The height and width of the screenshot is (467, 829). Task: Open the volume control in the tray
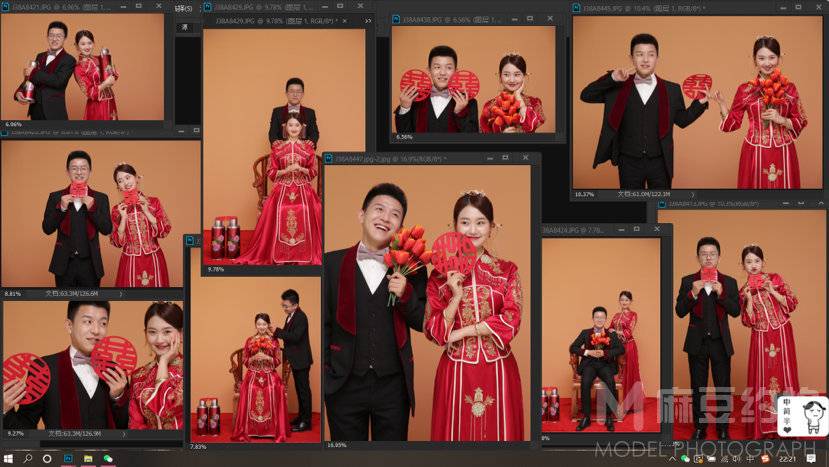[x=737, y=459]
